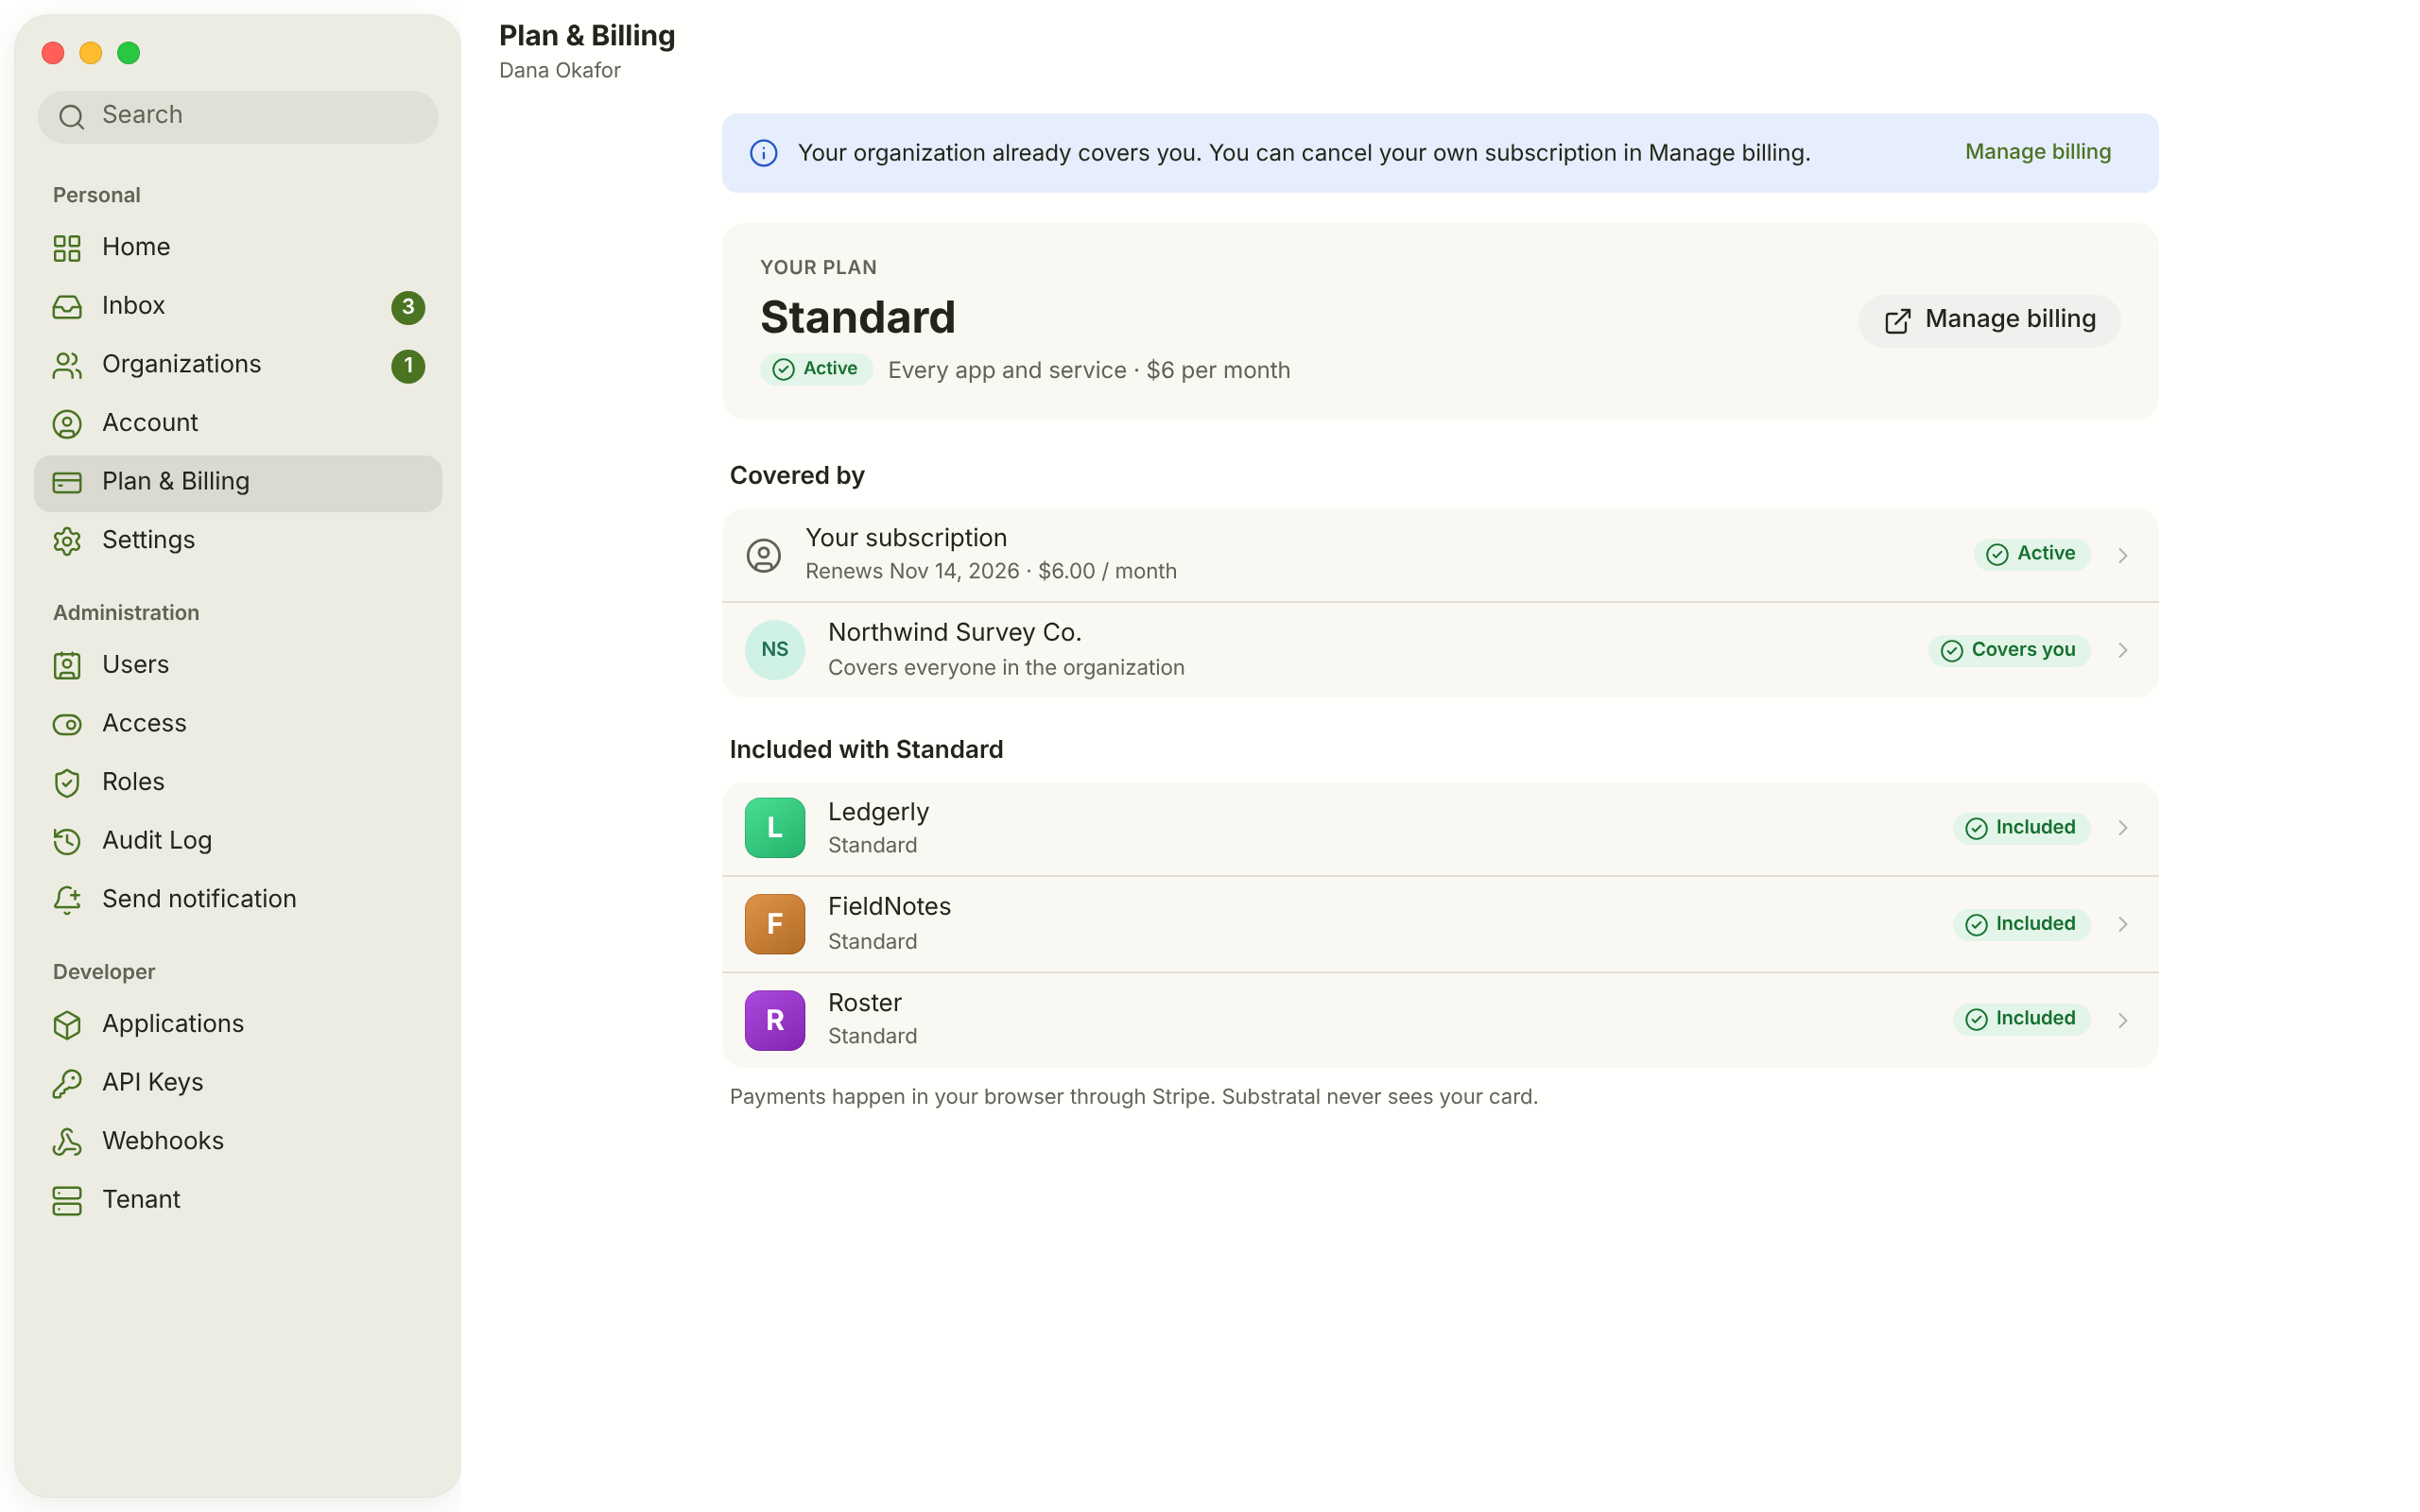Click the Settings gear icon

[x=67, y=541]
